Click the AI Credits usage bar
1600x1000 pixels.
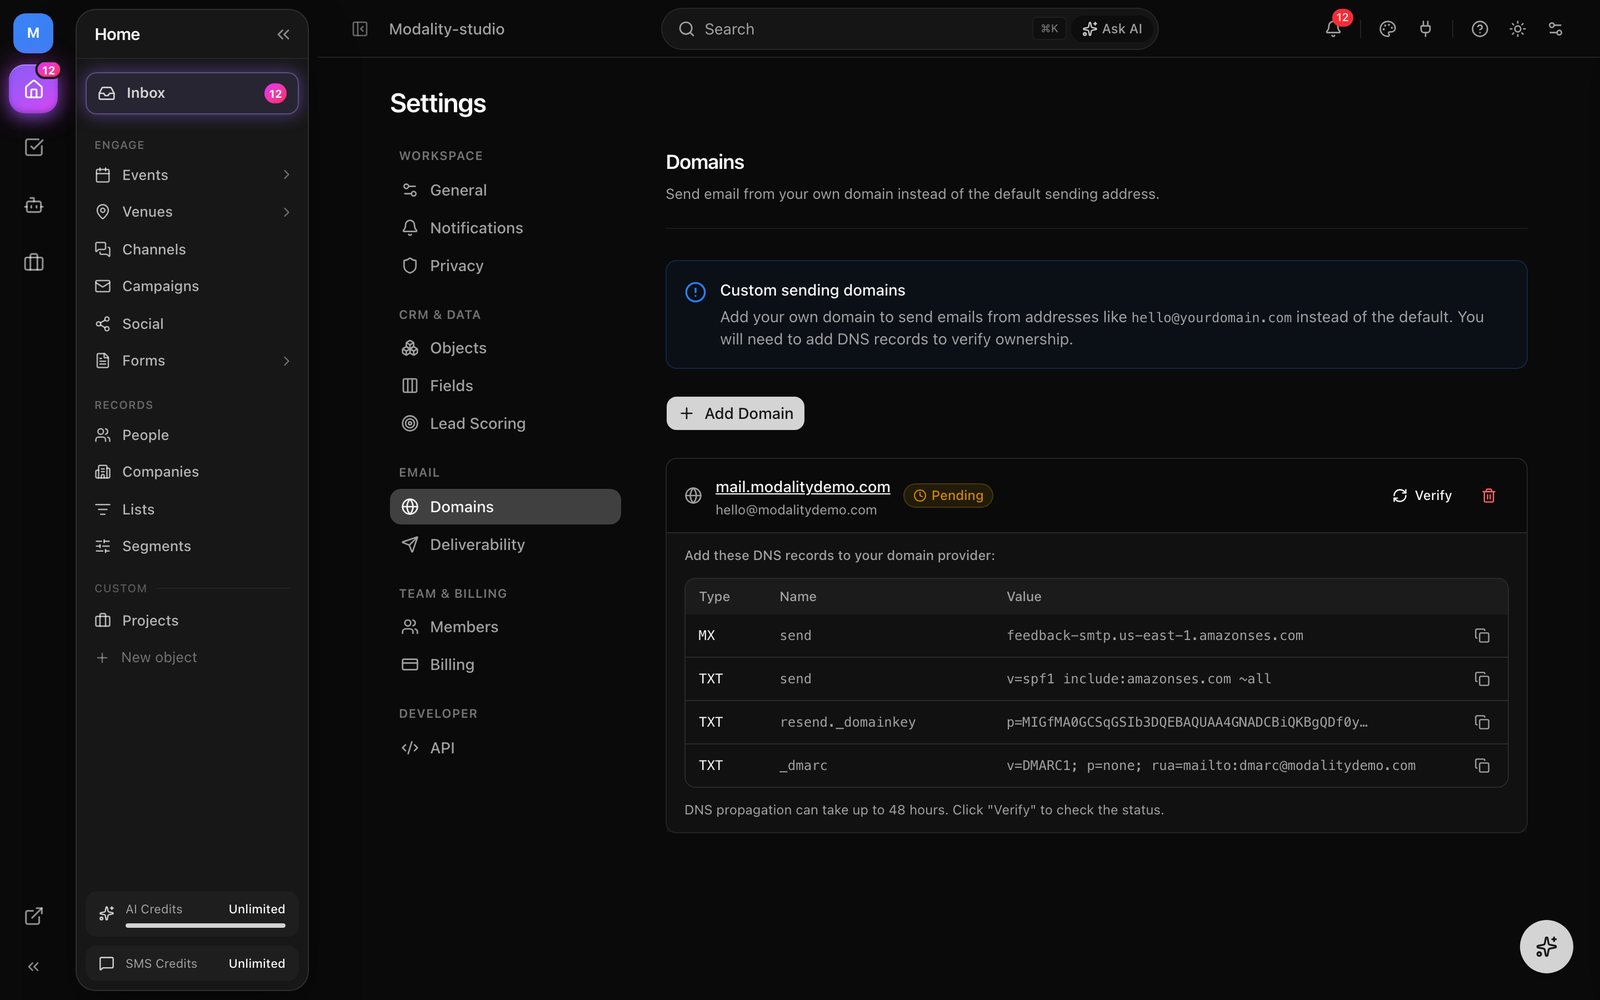click(x=205, y=926)
